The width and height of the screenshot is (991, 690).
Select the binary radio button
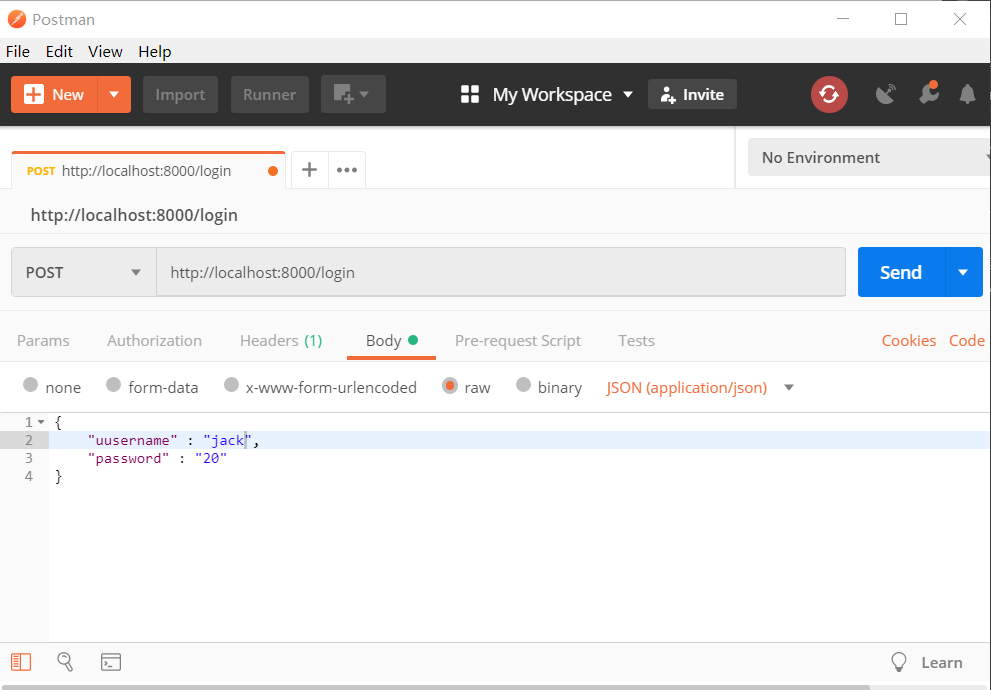point(523,385)
